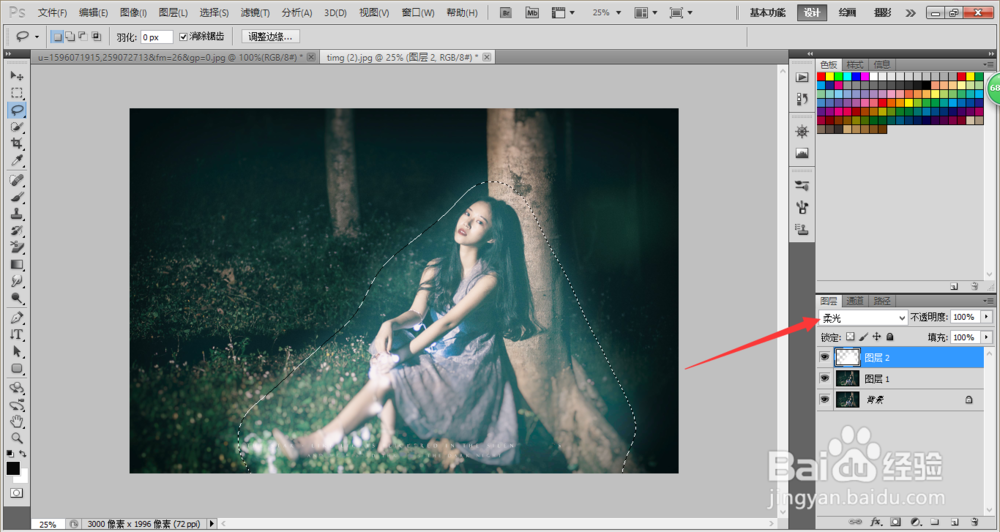Select the Rounded Rectangle shape tool
The image size is (1000, 532).
17,368
